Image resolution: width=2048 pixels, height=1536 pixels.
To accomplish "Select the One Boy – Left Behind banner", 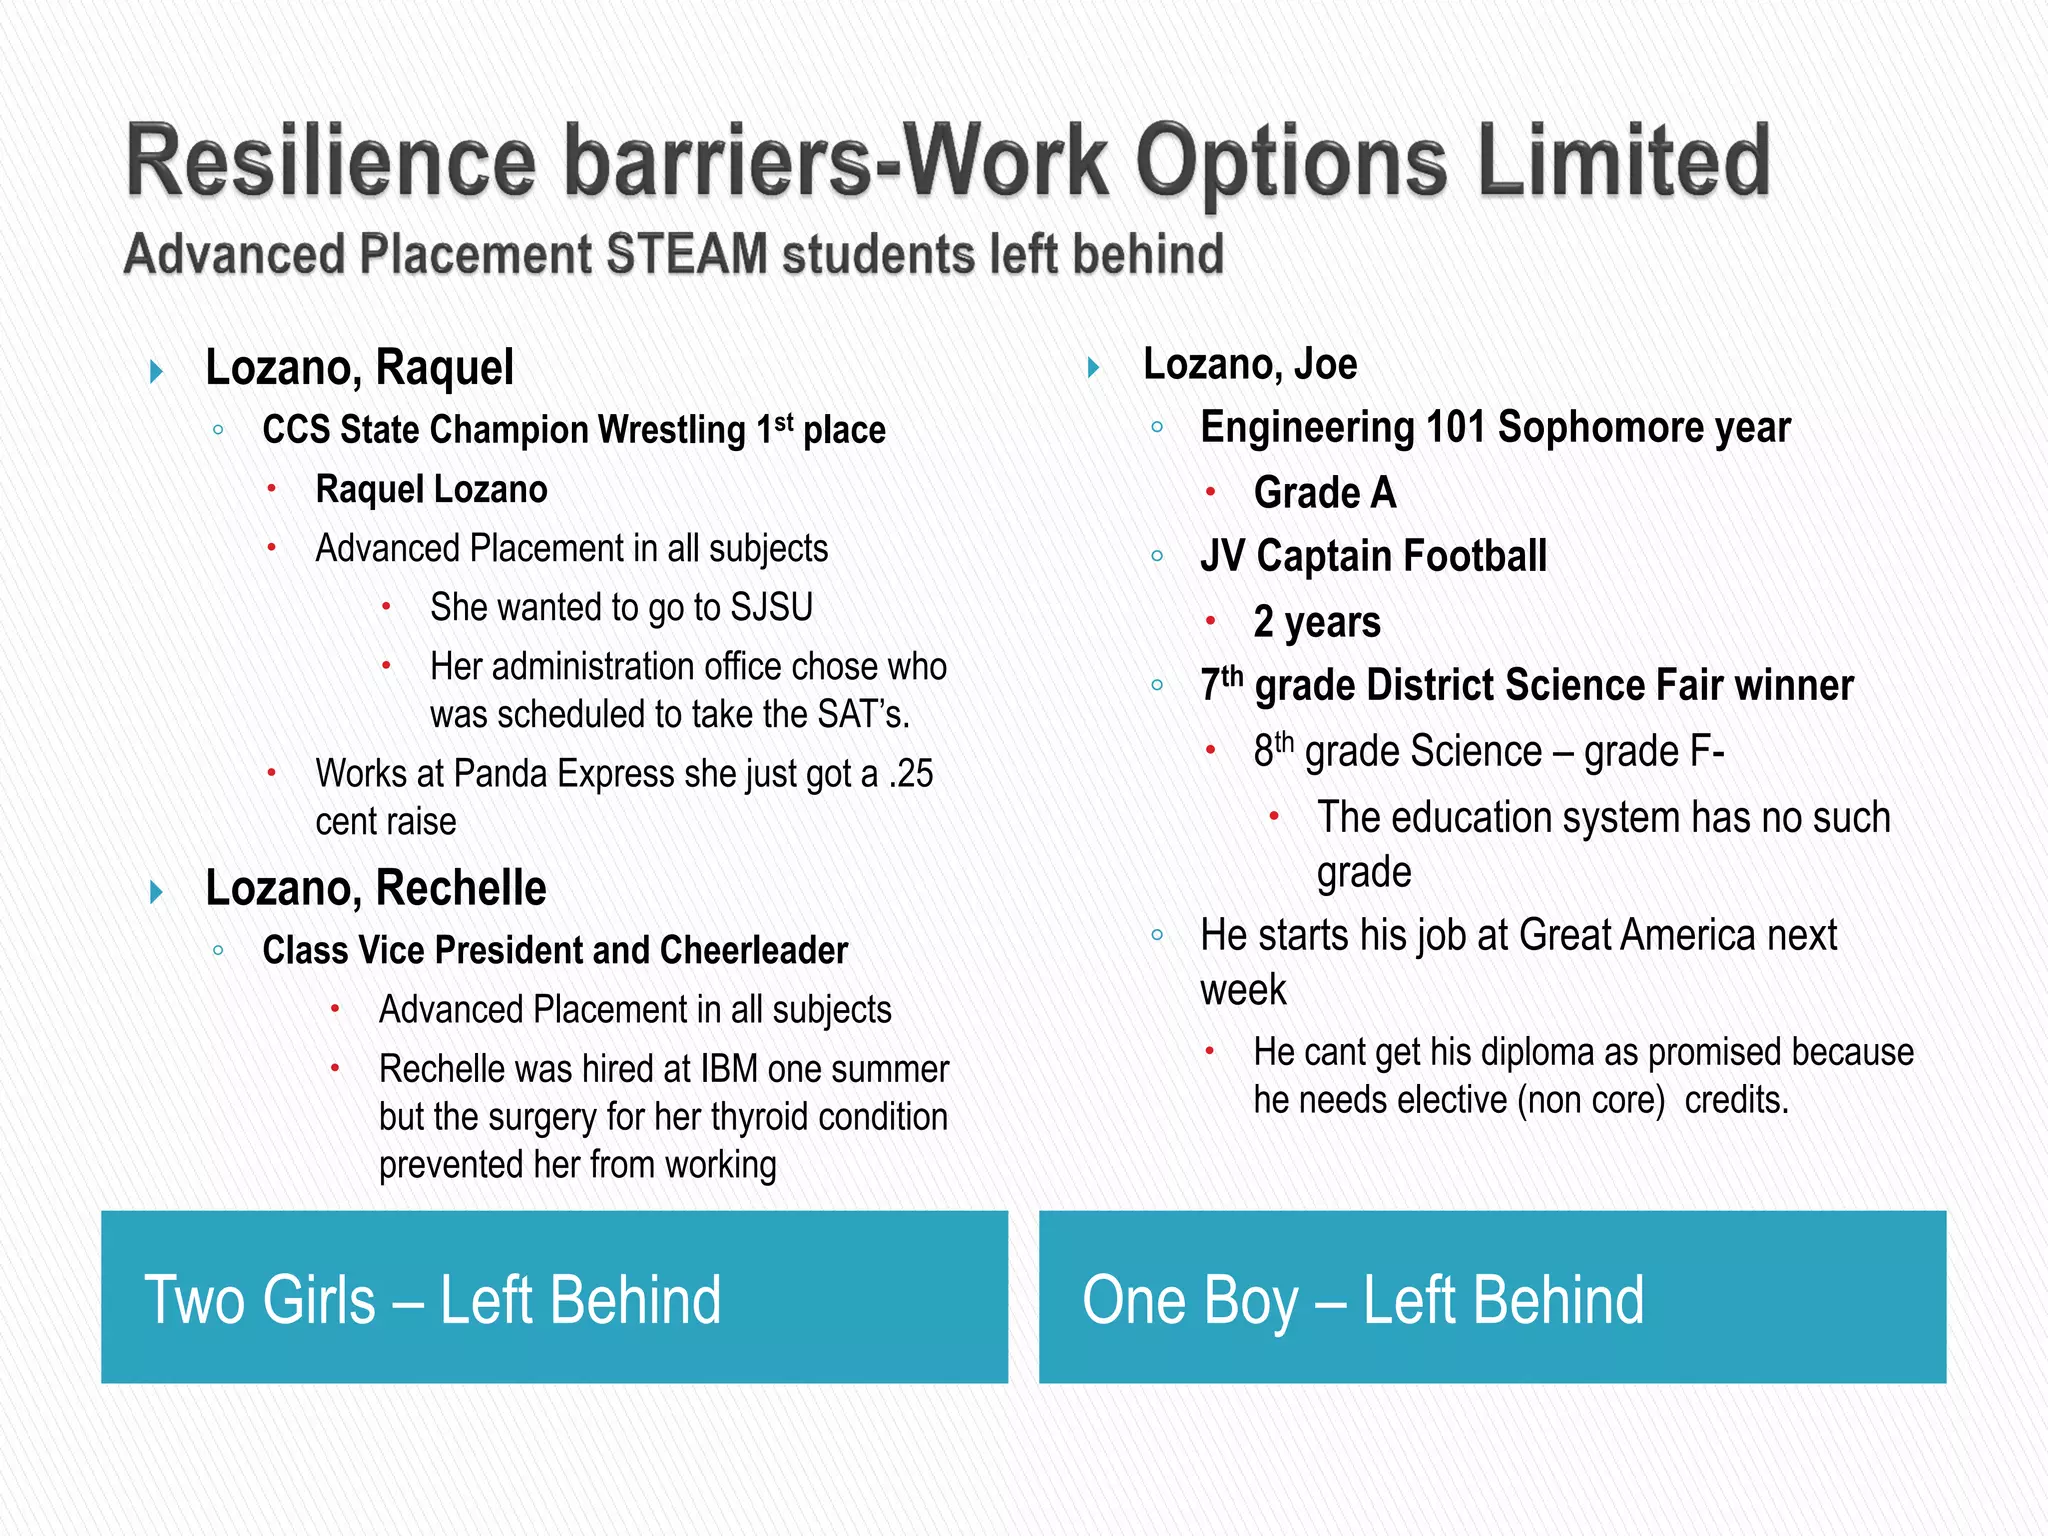I will 1492,1297.
